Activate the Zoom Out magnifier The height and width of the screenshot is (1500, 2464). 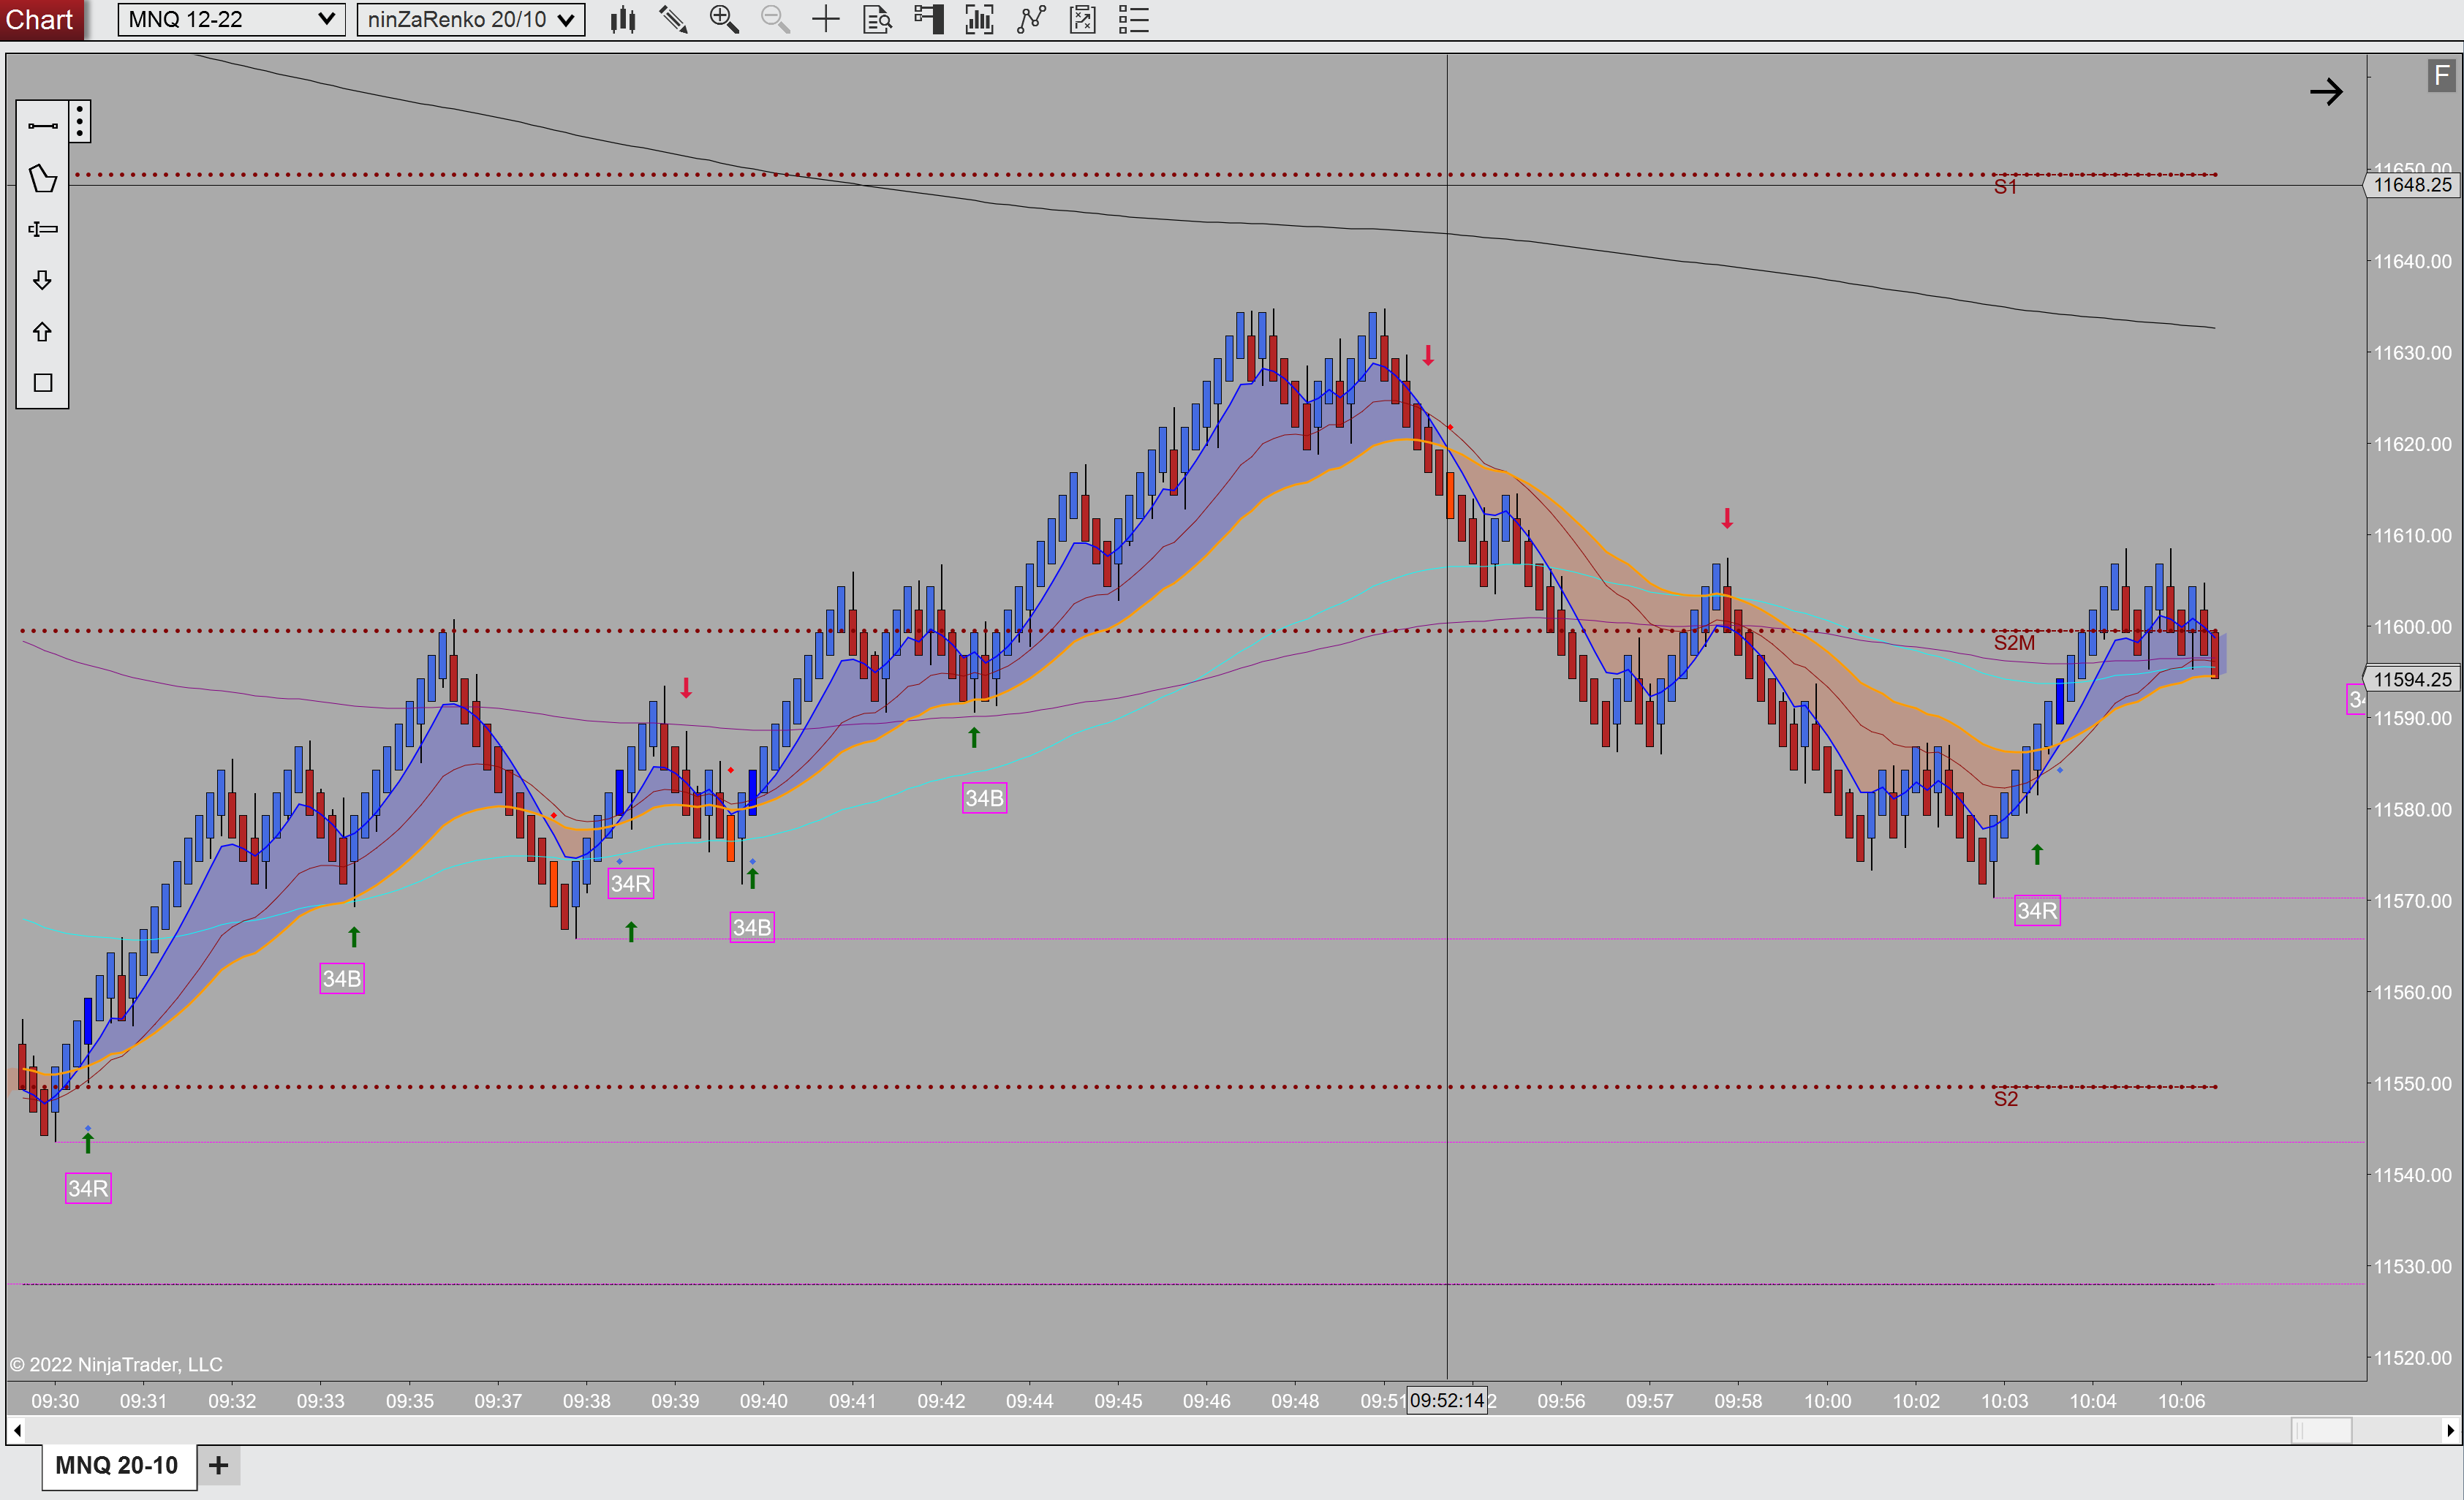coord(775,19)
